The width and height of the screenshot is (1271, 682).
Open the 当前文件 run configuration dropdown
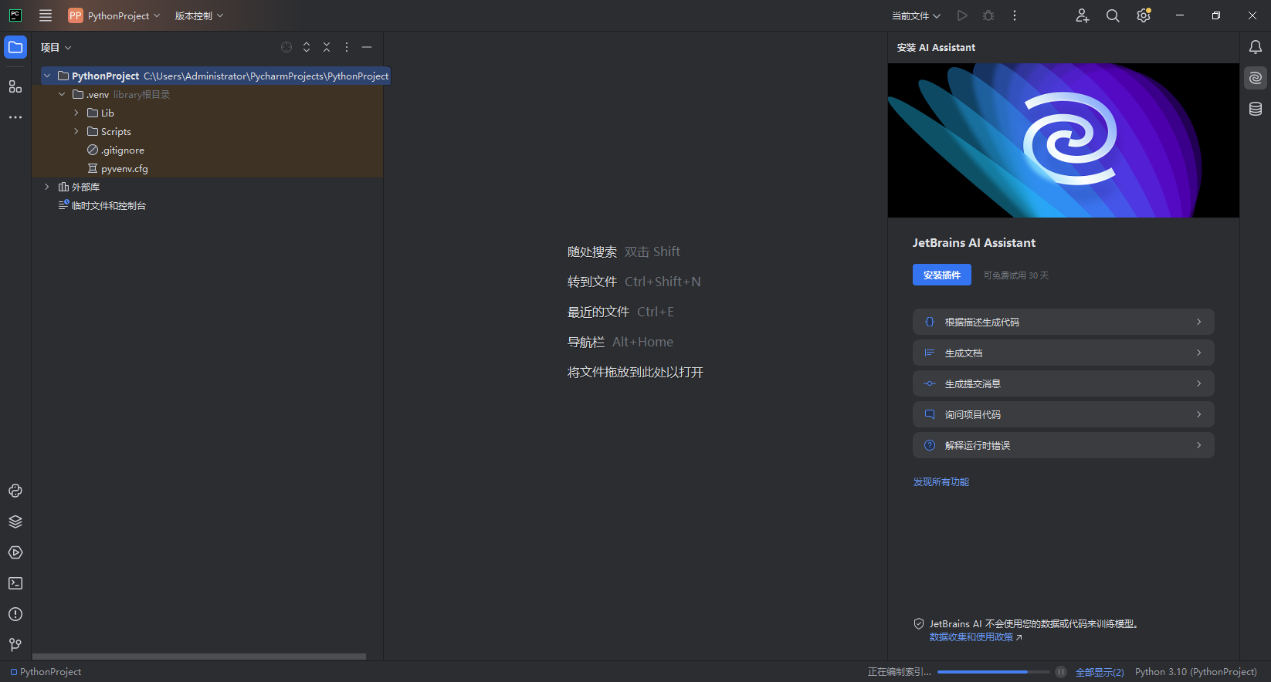coord(916,16)
